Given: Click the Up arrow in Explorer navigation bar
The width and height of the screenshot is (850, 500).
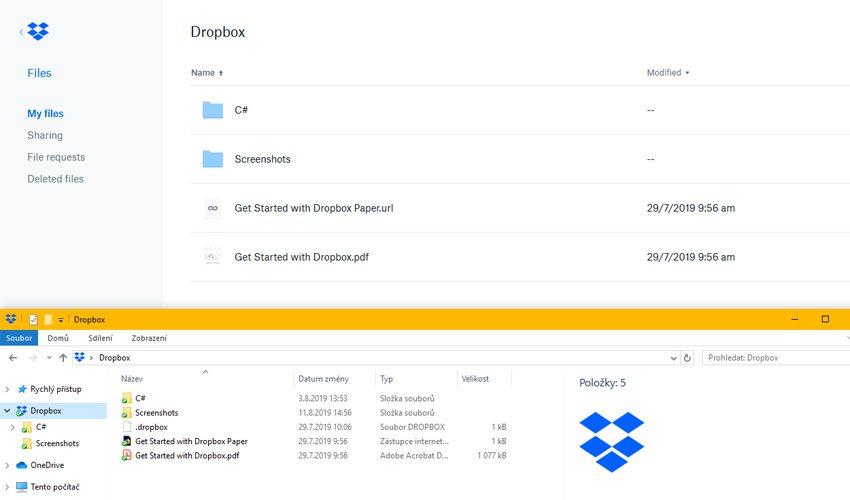Looking at the screenshot, I should (63, 357).
